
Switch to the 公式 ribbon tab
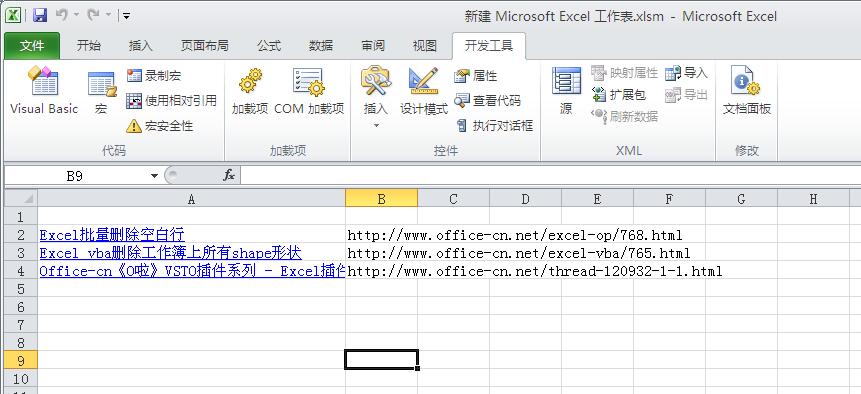coord(269,46)
